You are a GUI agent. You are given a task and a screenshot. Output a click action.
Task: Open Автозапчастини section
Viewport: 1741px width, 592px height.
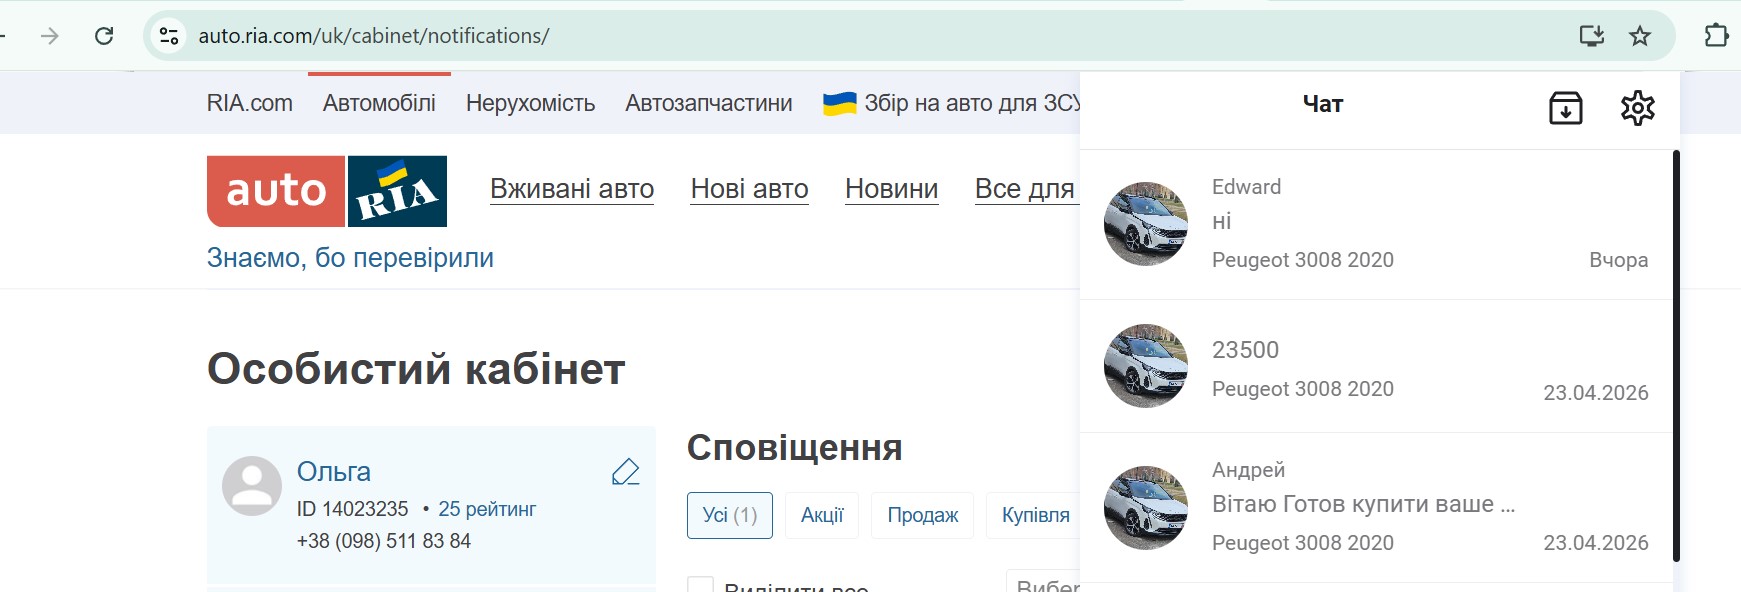[709, 103]
